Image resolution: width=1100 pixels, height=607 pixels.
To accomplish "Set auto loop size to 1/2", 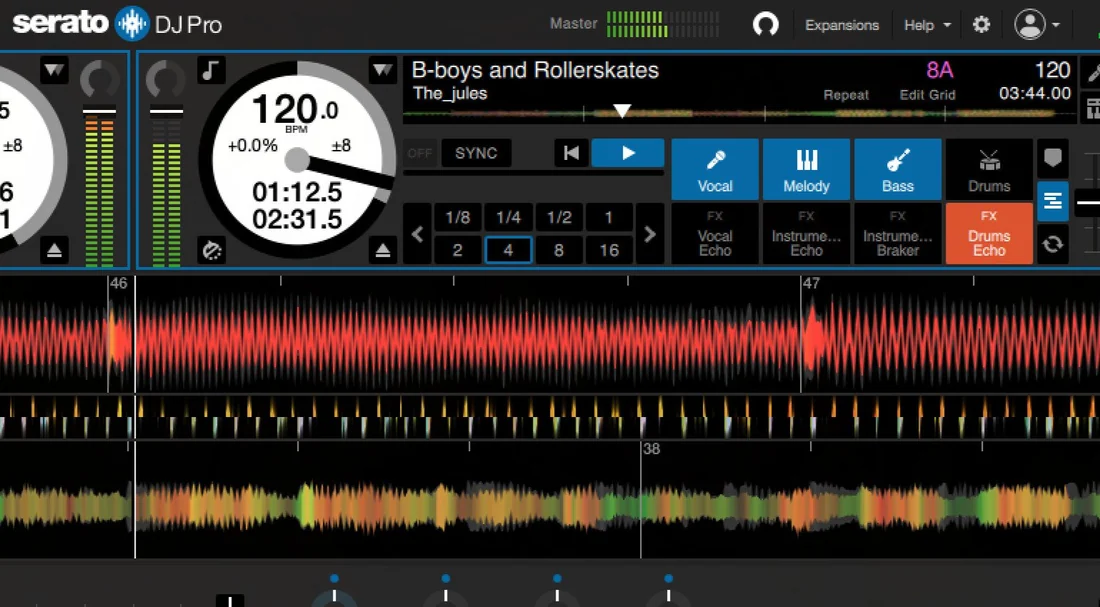I will point(559,218).
